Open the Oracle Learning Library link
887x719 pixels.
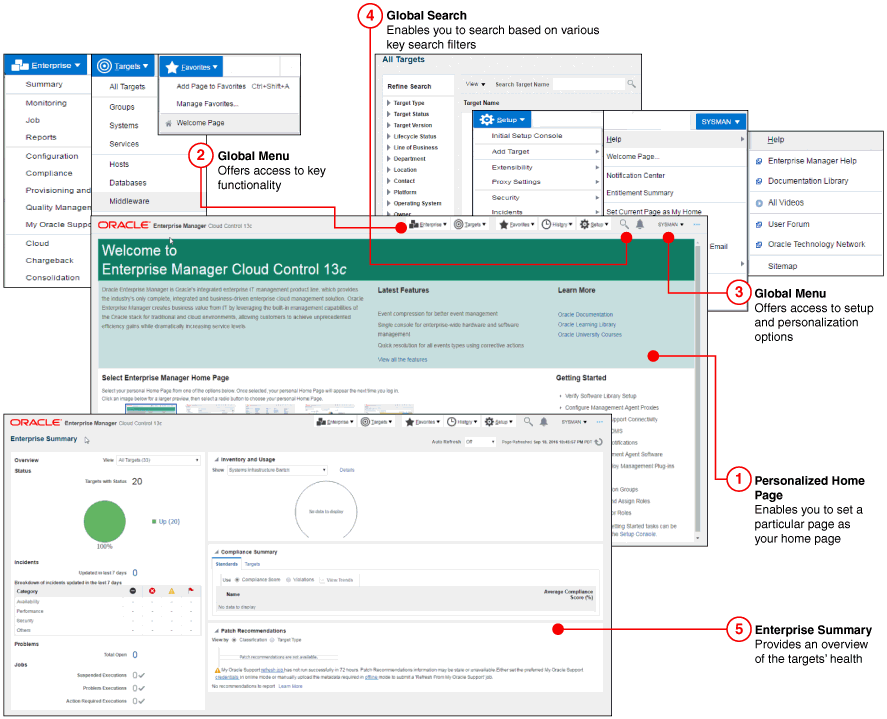pos(587,325)
